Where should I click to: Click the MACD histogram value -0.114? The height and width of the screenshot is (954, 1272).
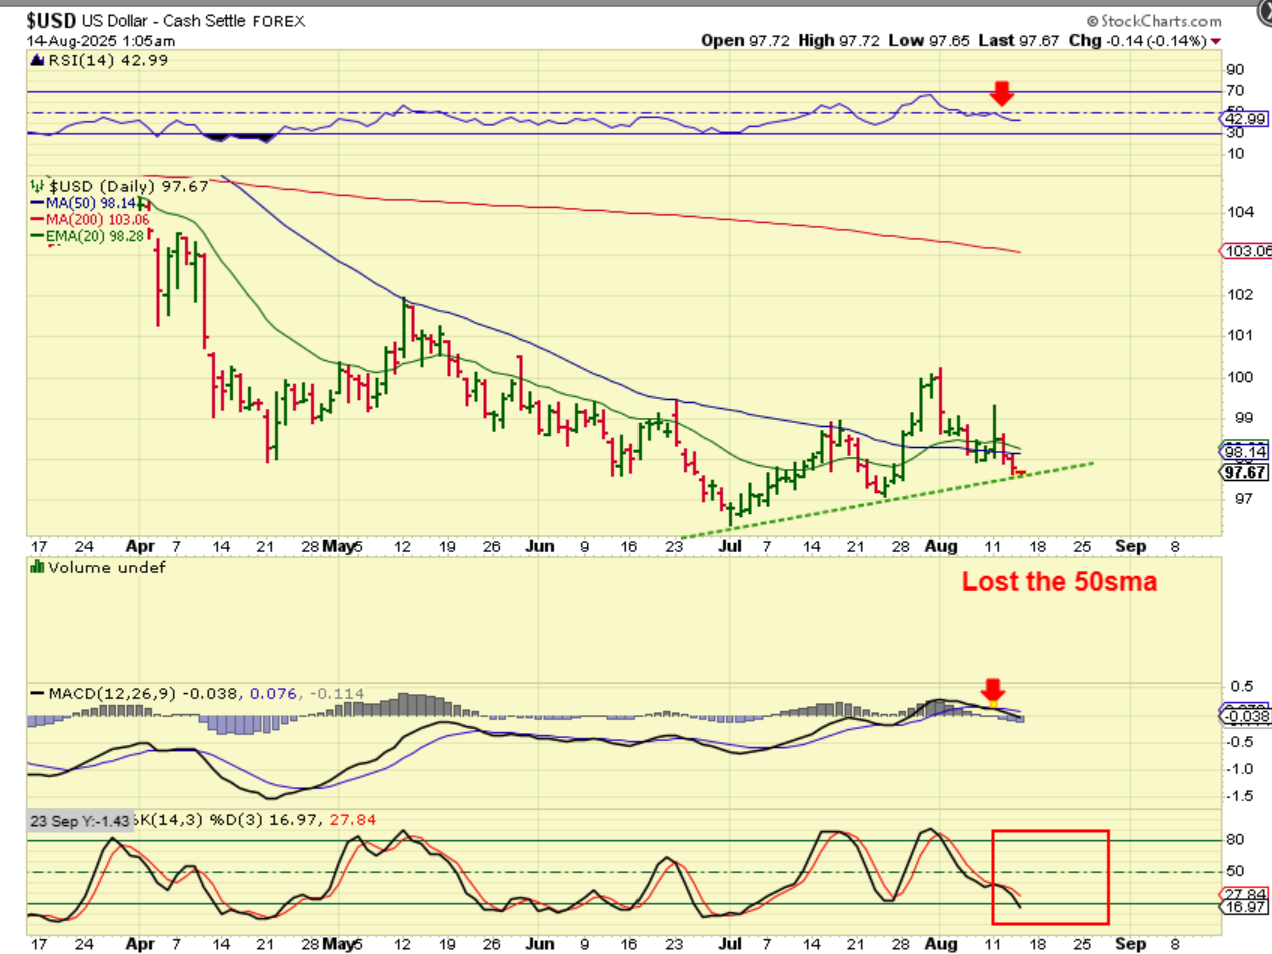tap(336, 693)
